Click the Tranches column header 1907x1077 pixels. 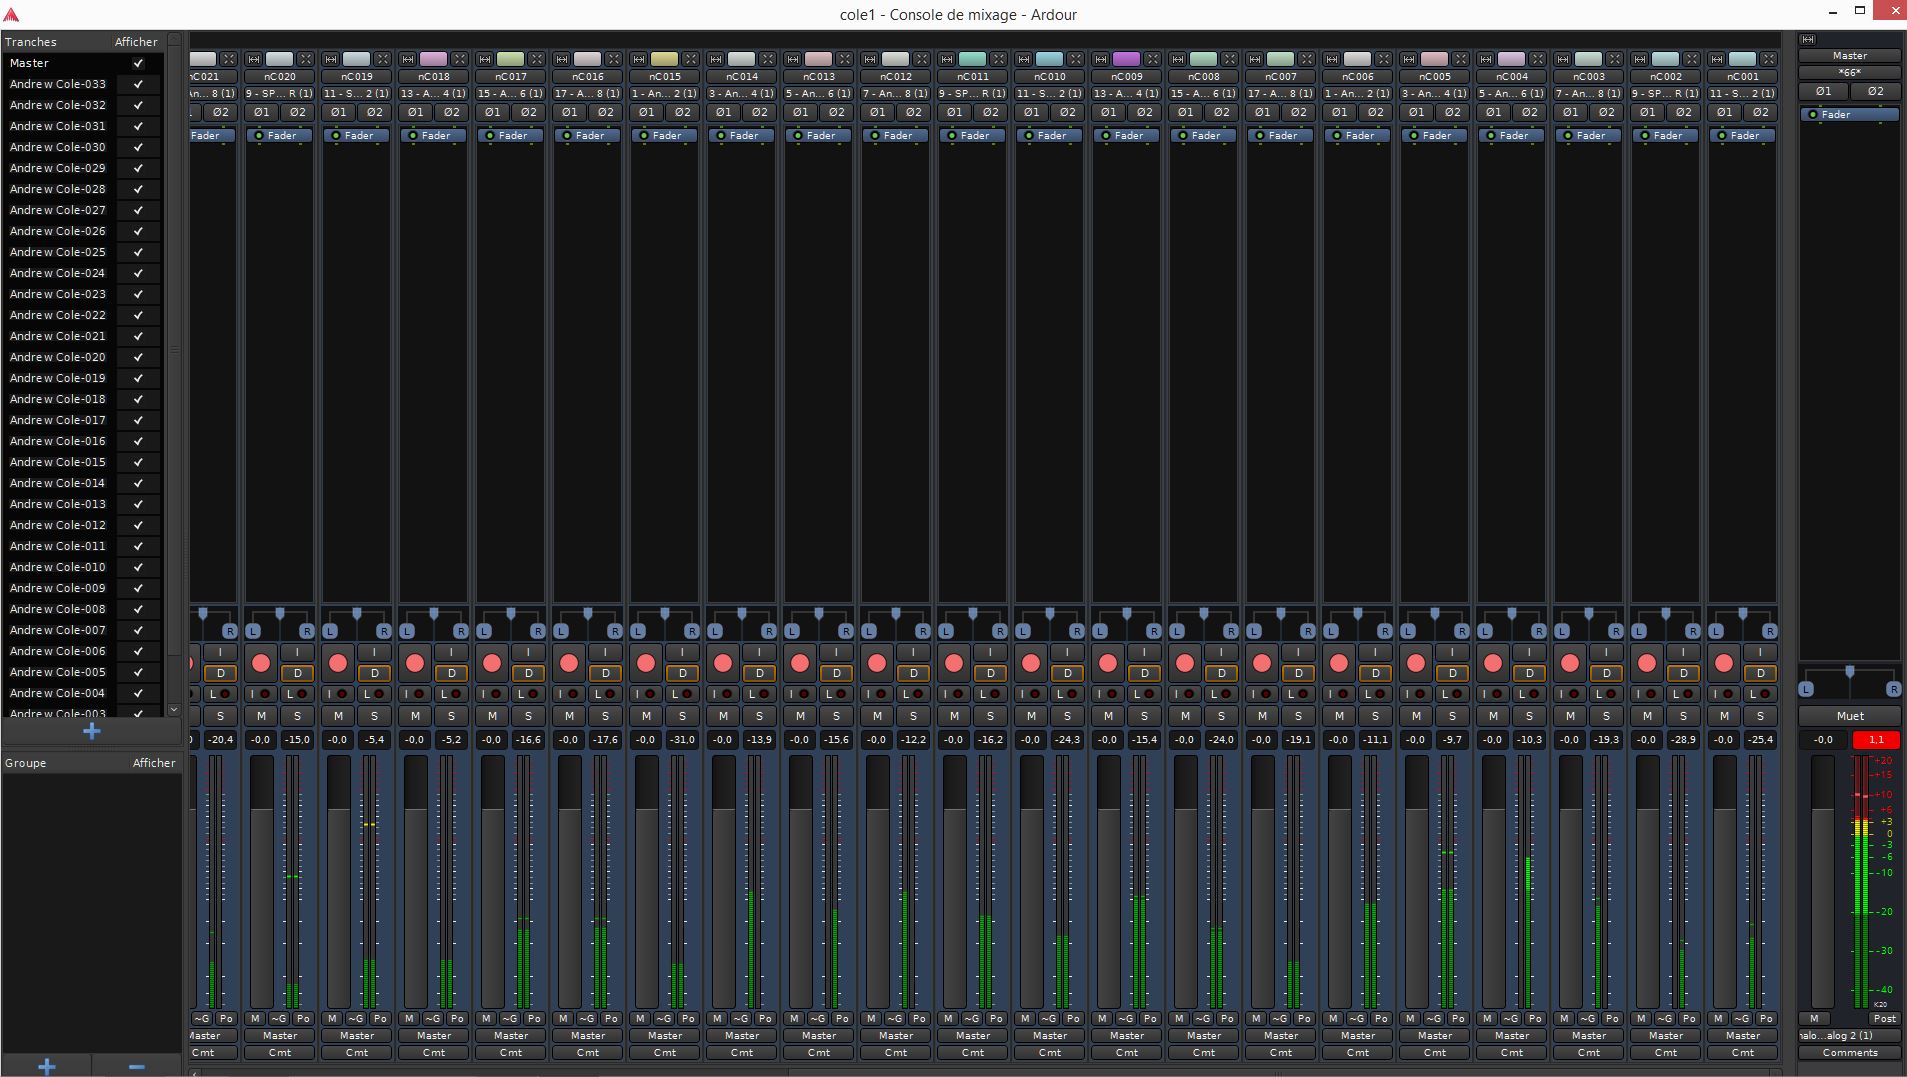click(x=56, y=42)
